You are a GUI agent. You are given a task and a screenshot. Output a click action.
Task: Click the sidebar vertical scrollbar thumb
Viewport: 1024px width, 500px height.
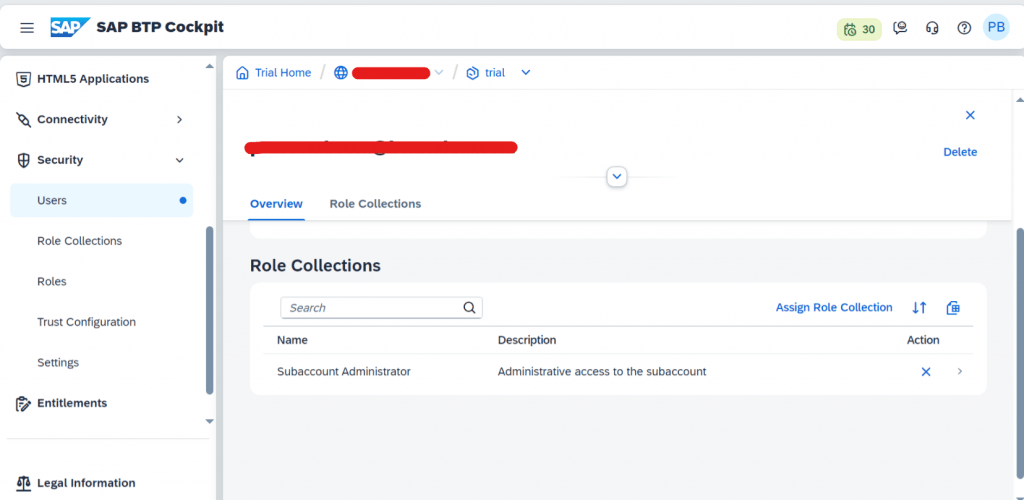209,310
